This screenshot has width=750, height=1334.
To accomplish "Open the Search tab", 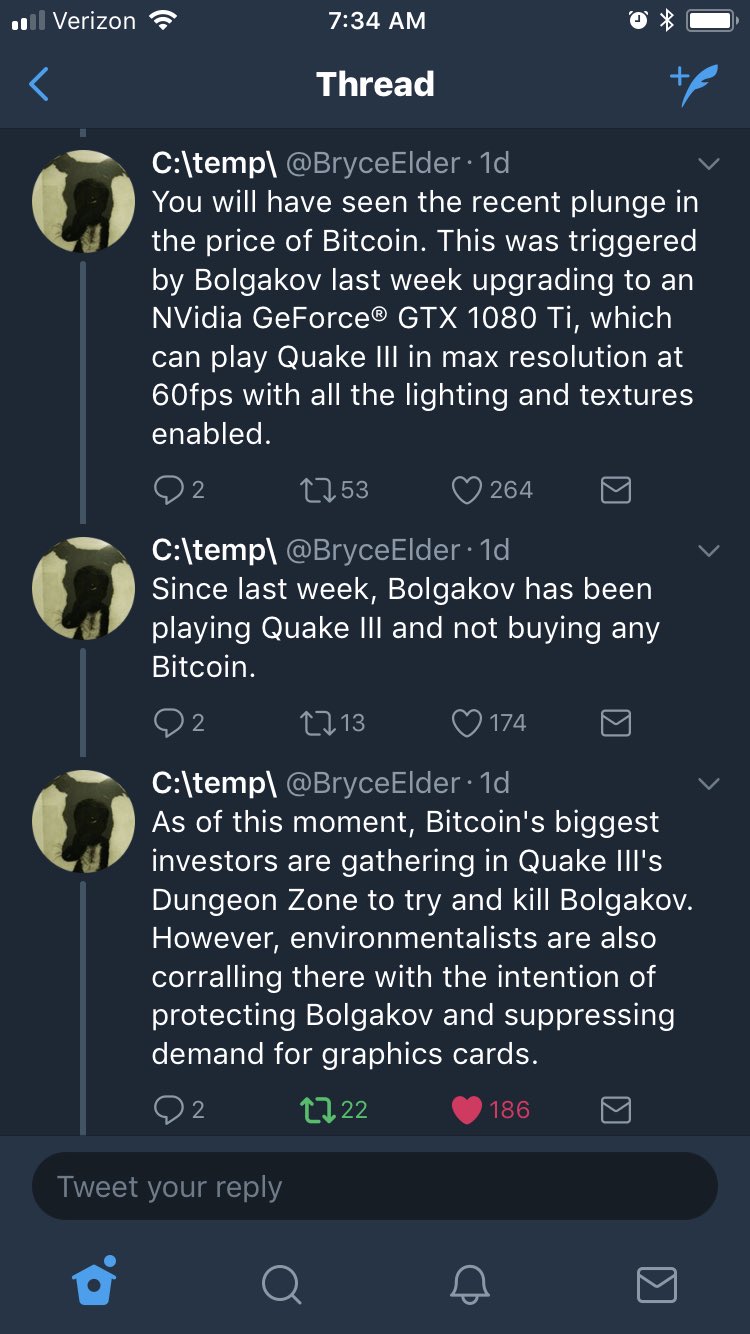I will (281, 1284).
